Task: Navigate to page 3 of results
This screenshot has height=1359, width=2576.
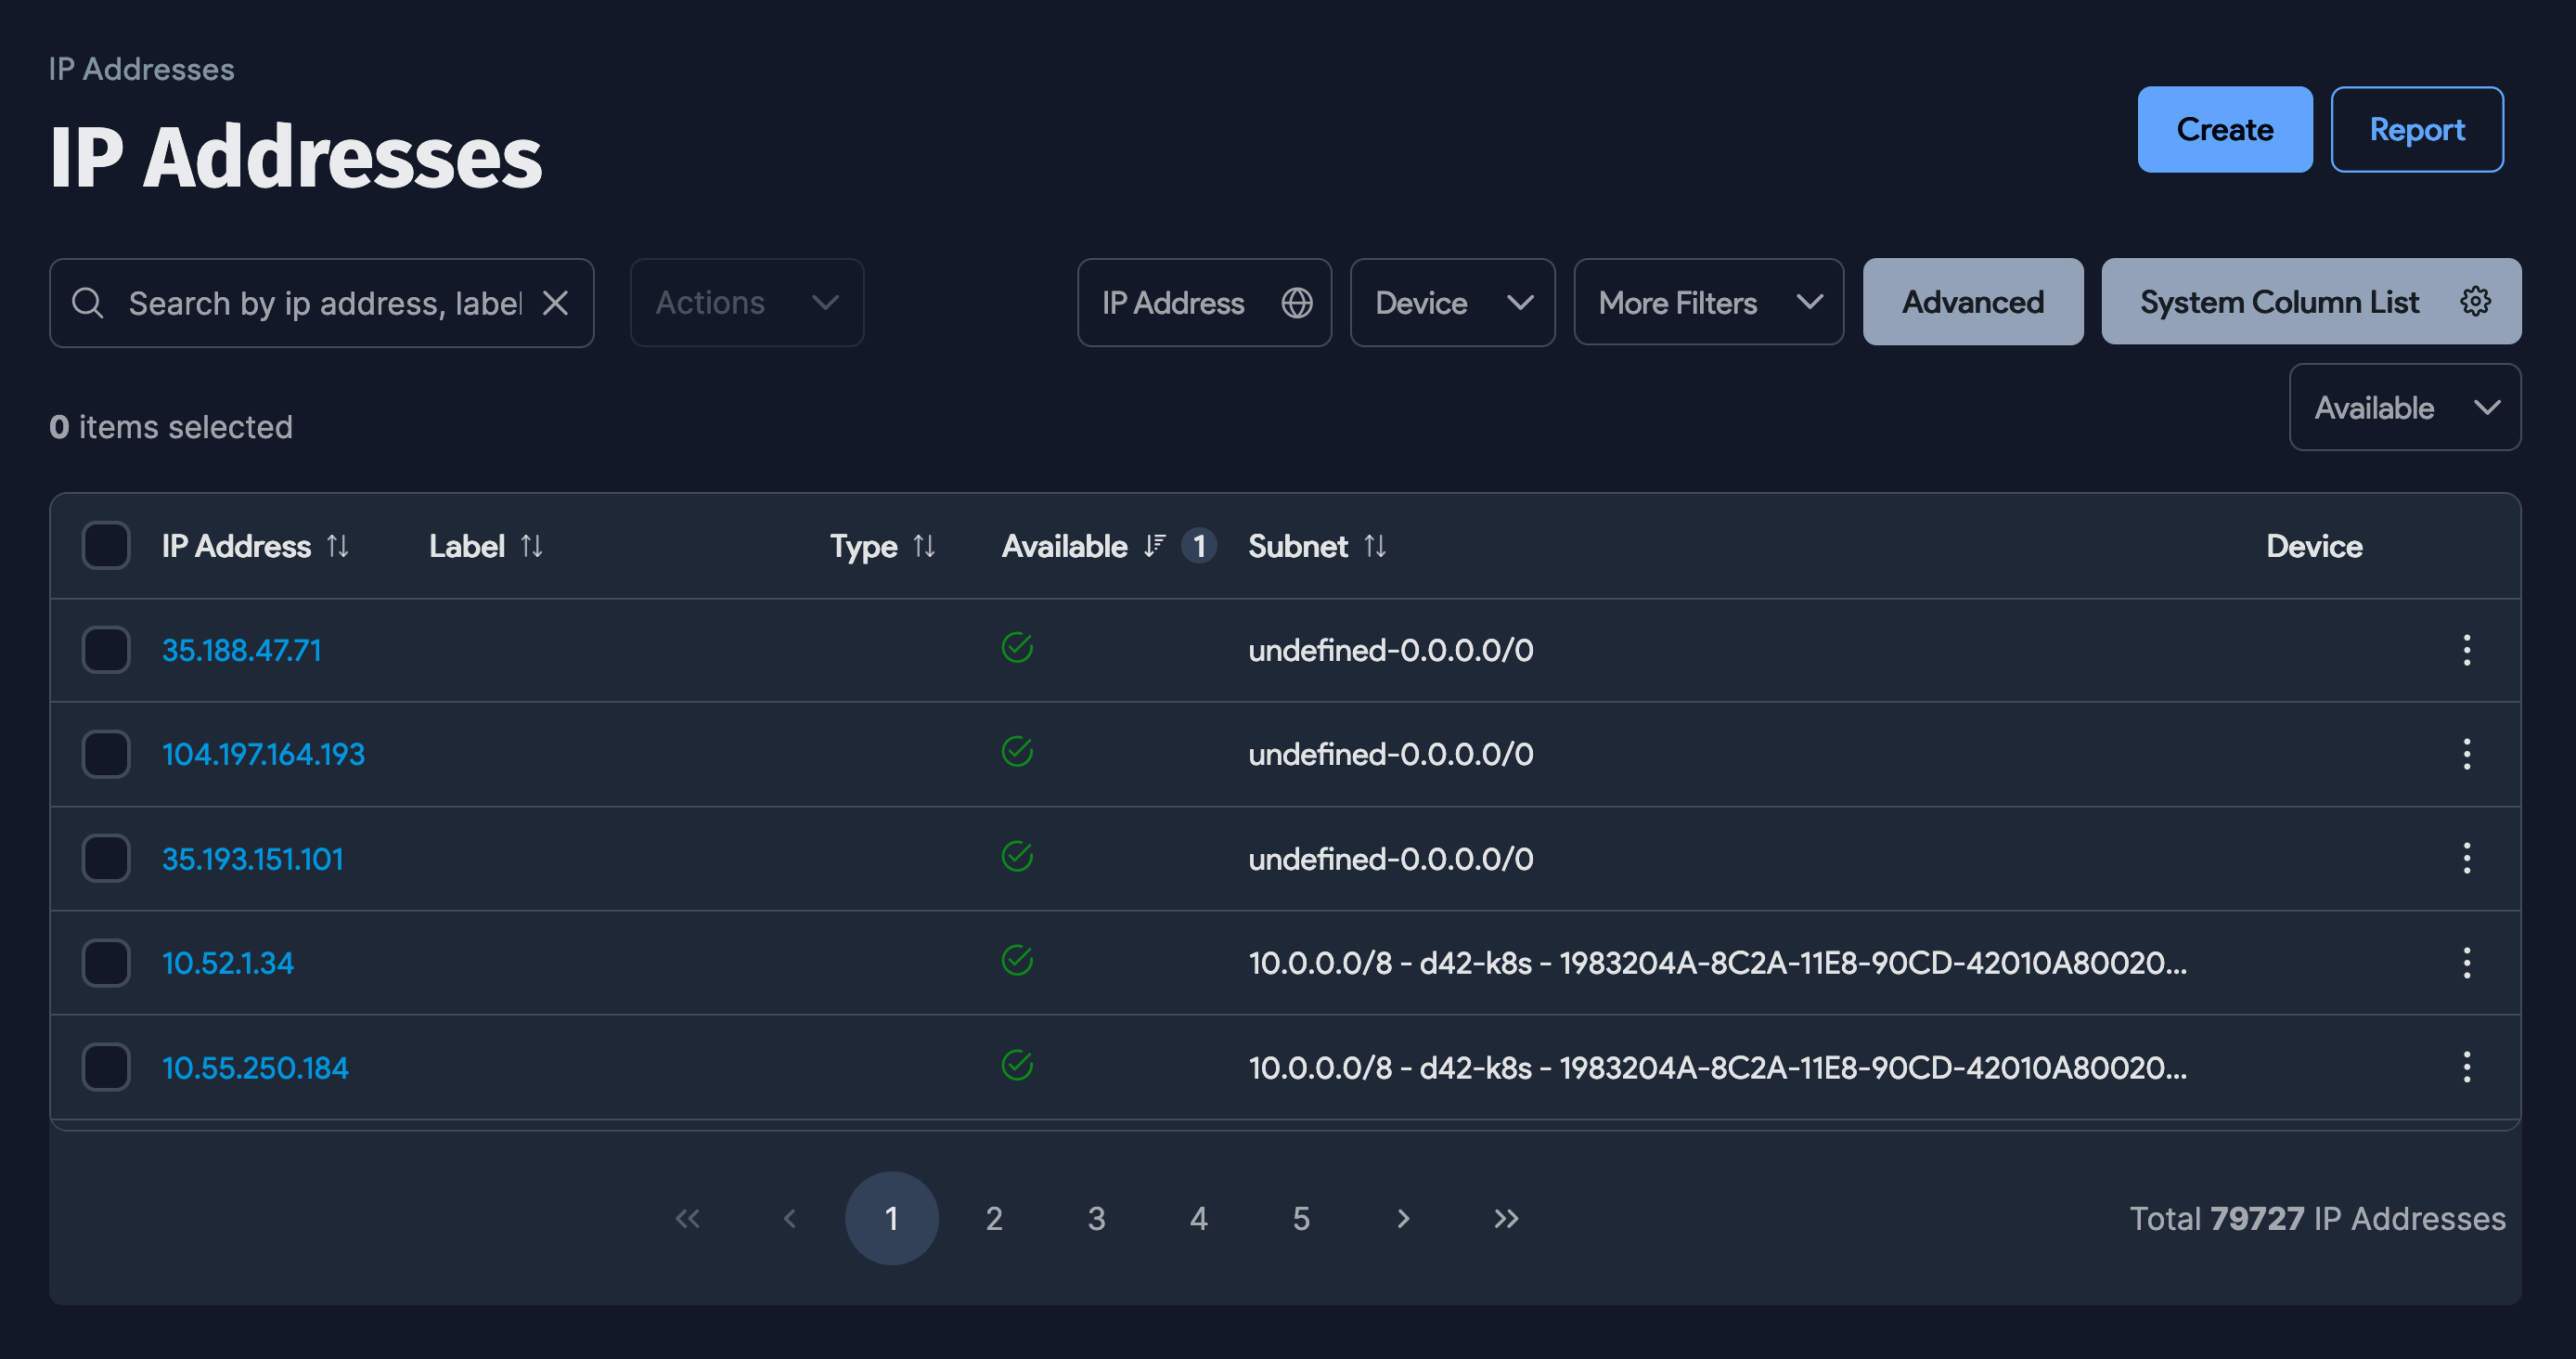Action: [1096, 1218]
